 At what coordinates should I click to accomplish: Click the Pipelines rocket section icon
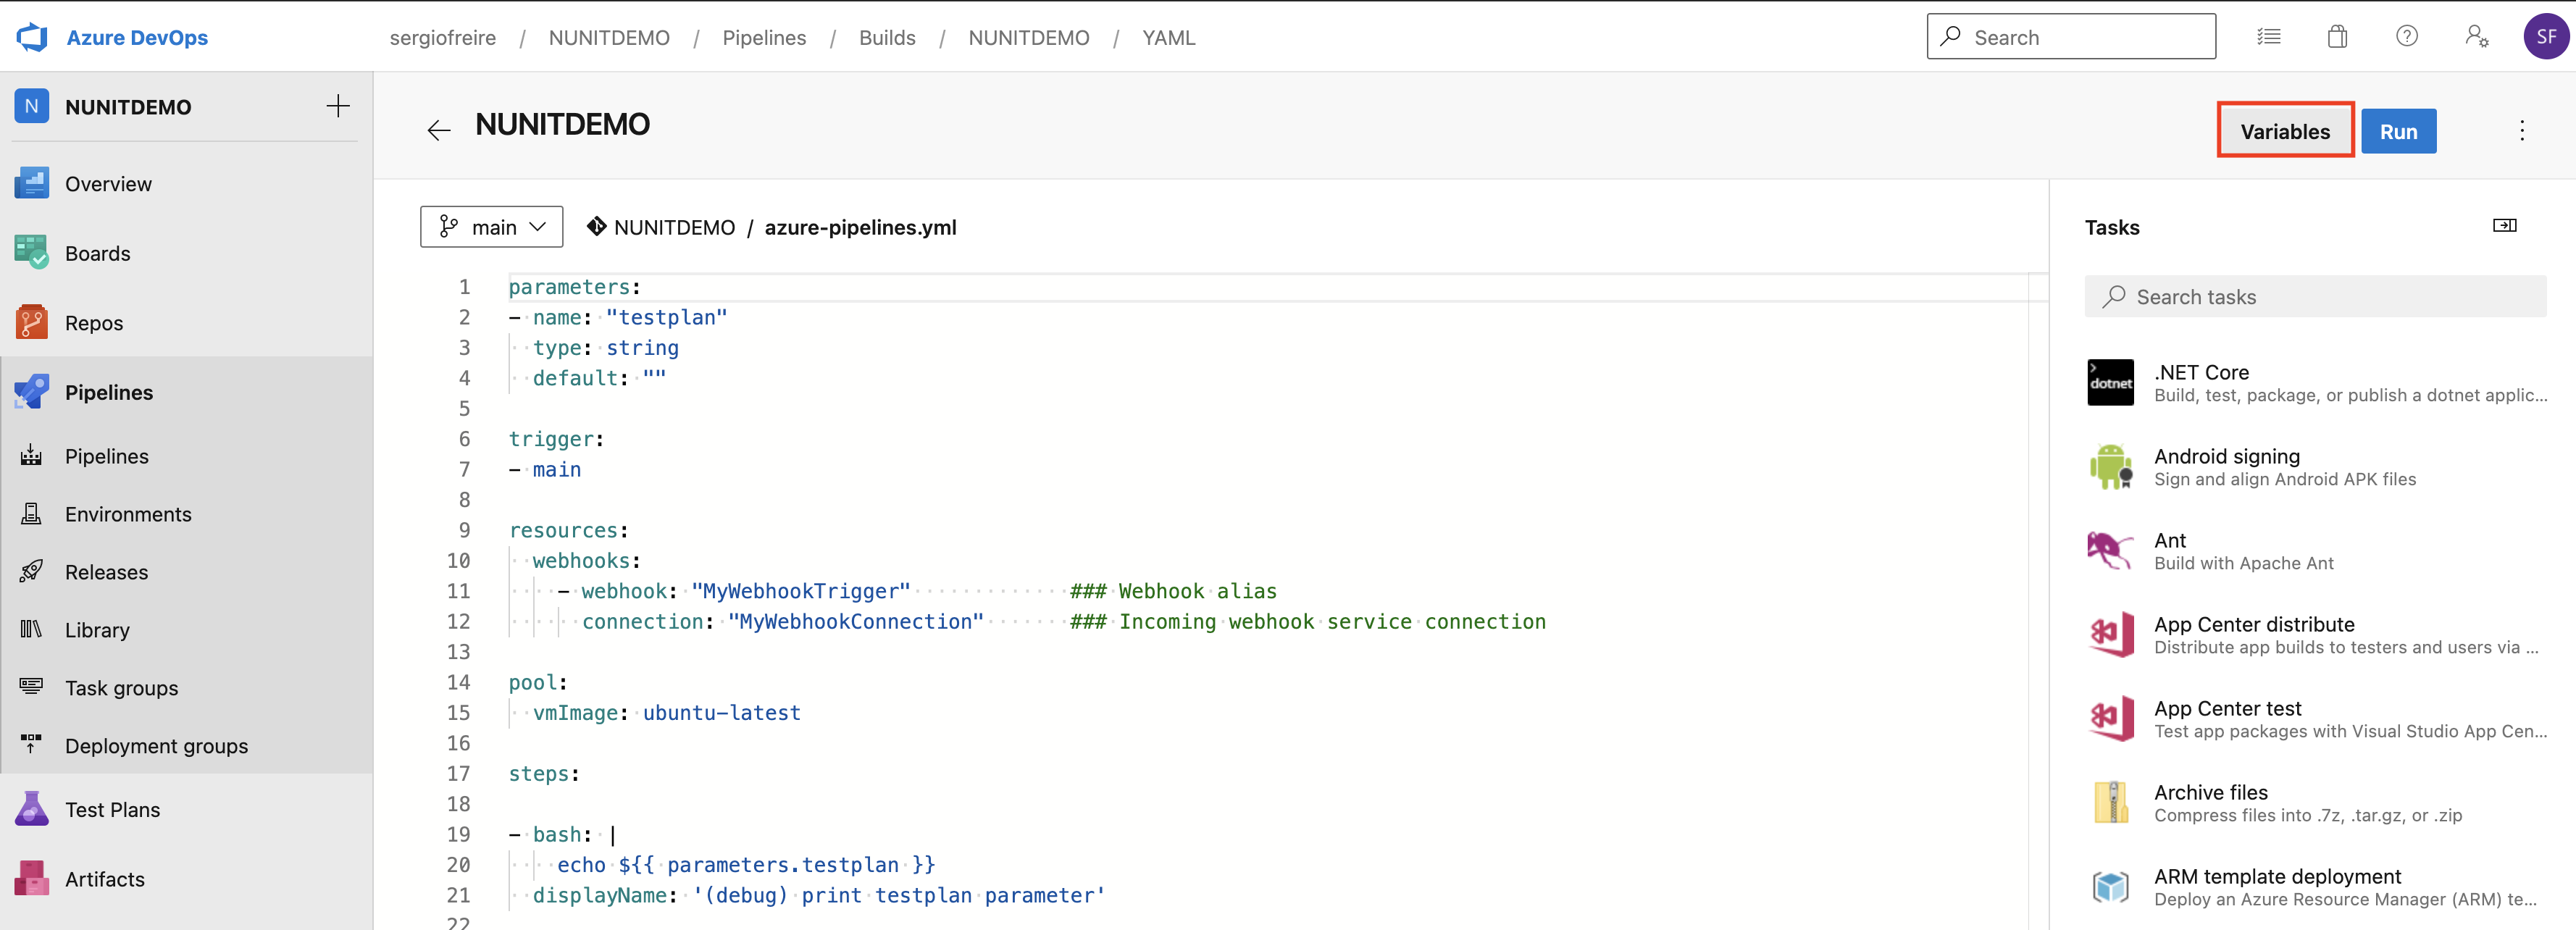pyautogui.click(x=32, y=391)
